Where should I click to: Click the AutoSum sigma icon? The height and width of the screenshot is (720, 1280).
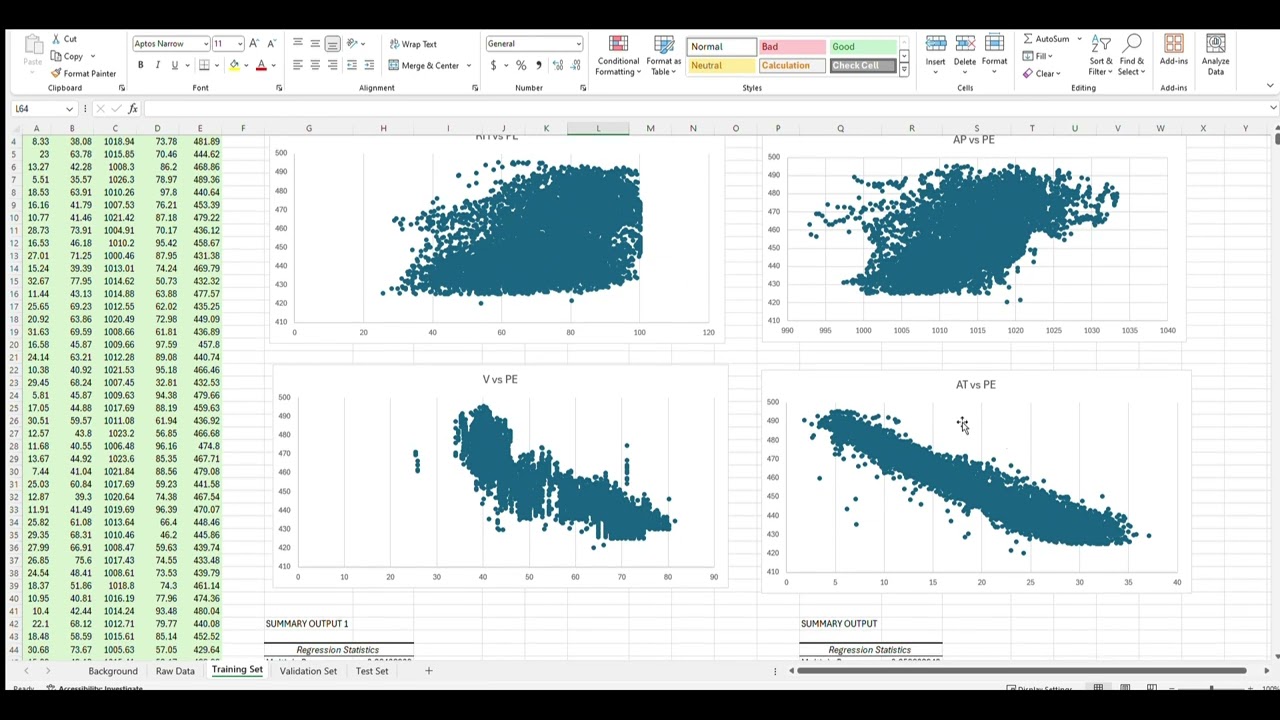click(1028, 39)
